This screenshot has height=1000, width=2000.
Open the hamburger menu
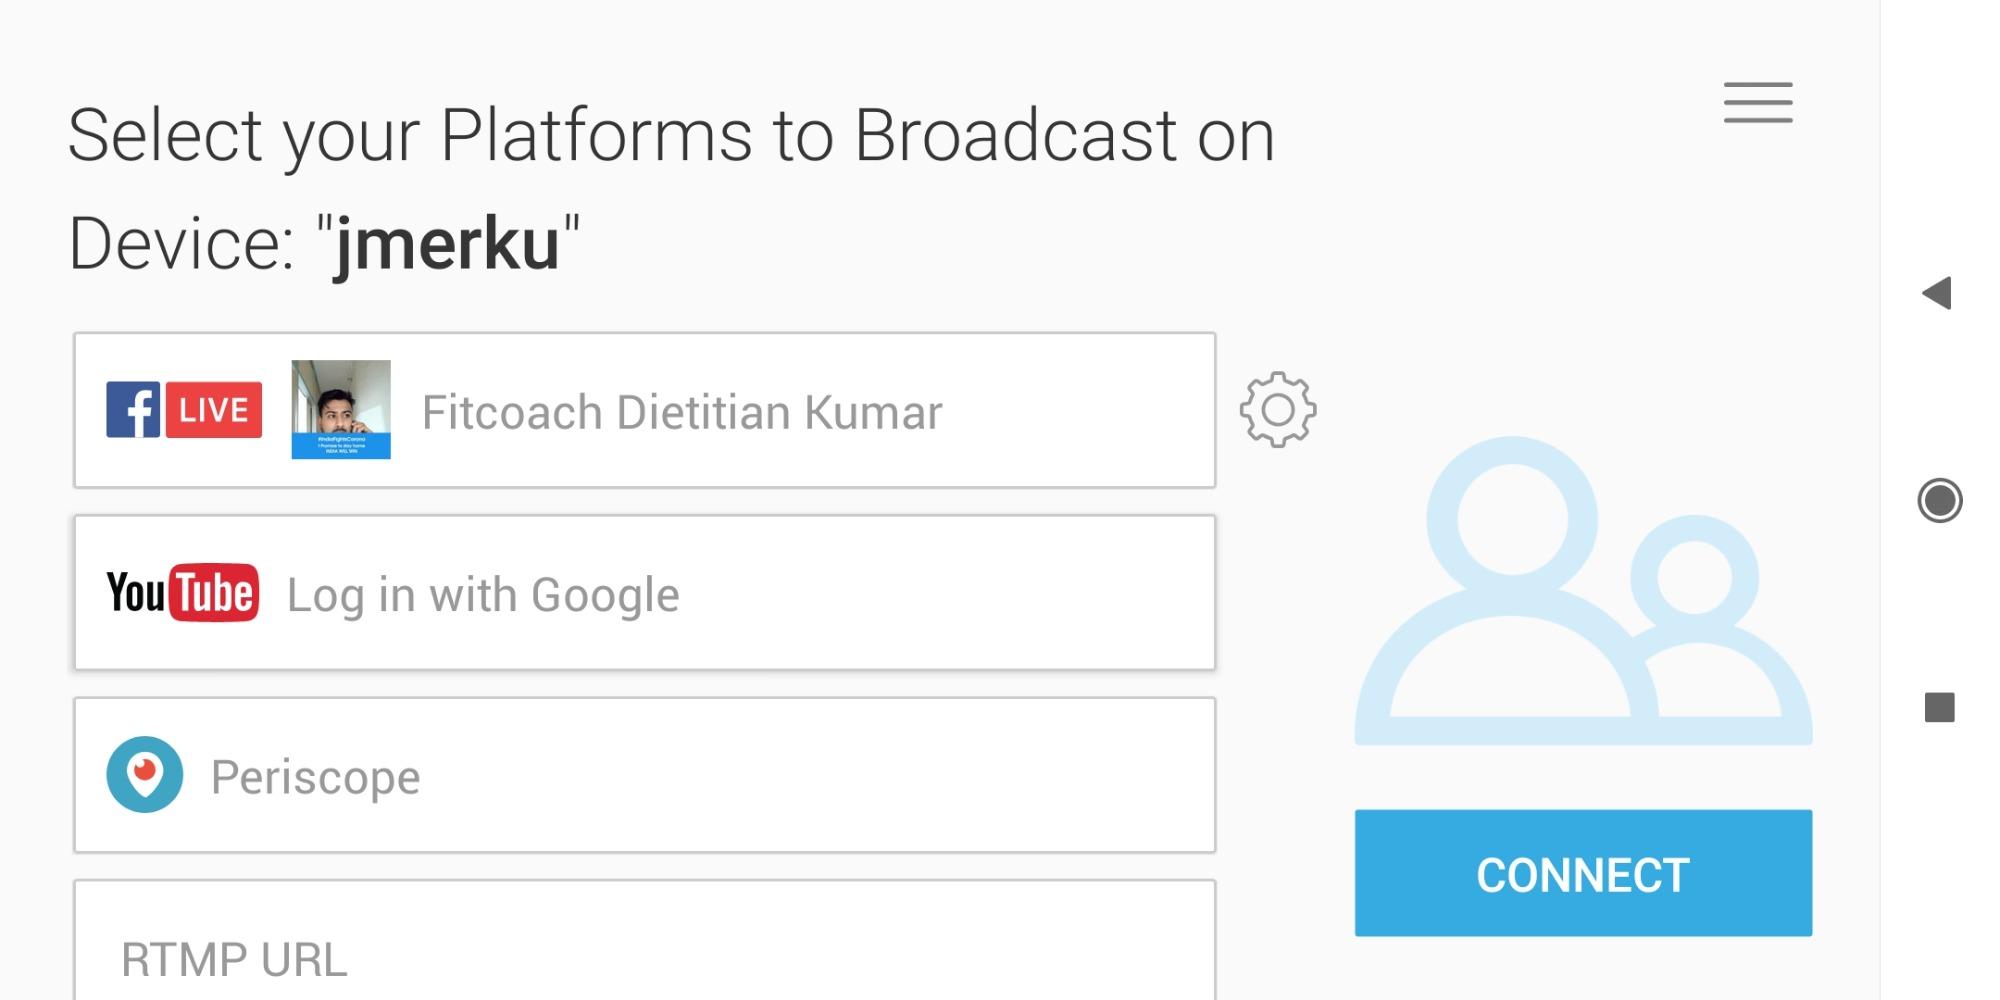pos(1757,103)
